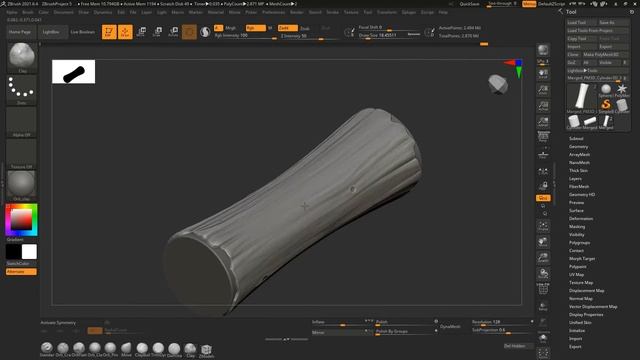Select the Rotate transform icon
The height and width of the screenshot is (360, 640).
(173, 32)
